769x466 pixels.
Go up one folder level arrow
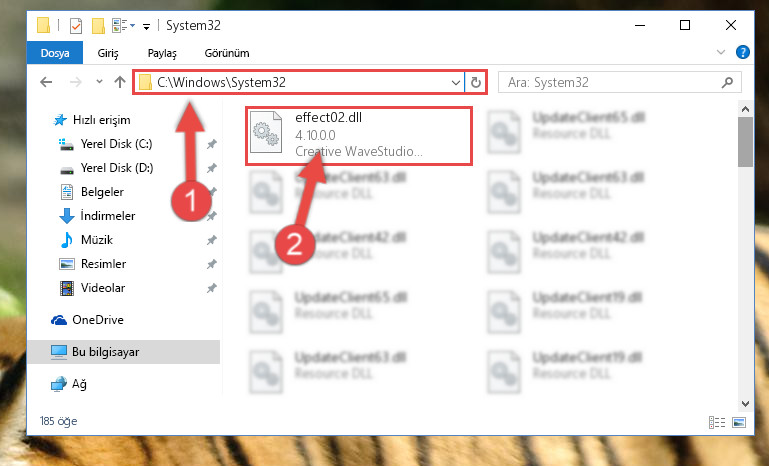[x=120, y=82]
